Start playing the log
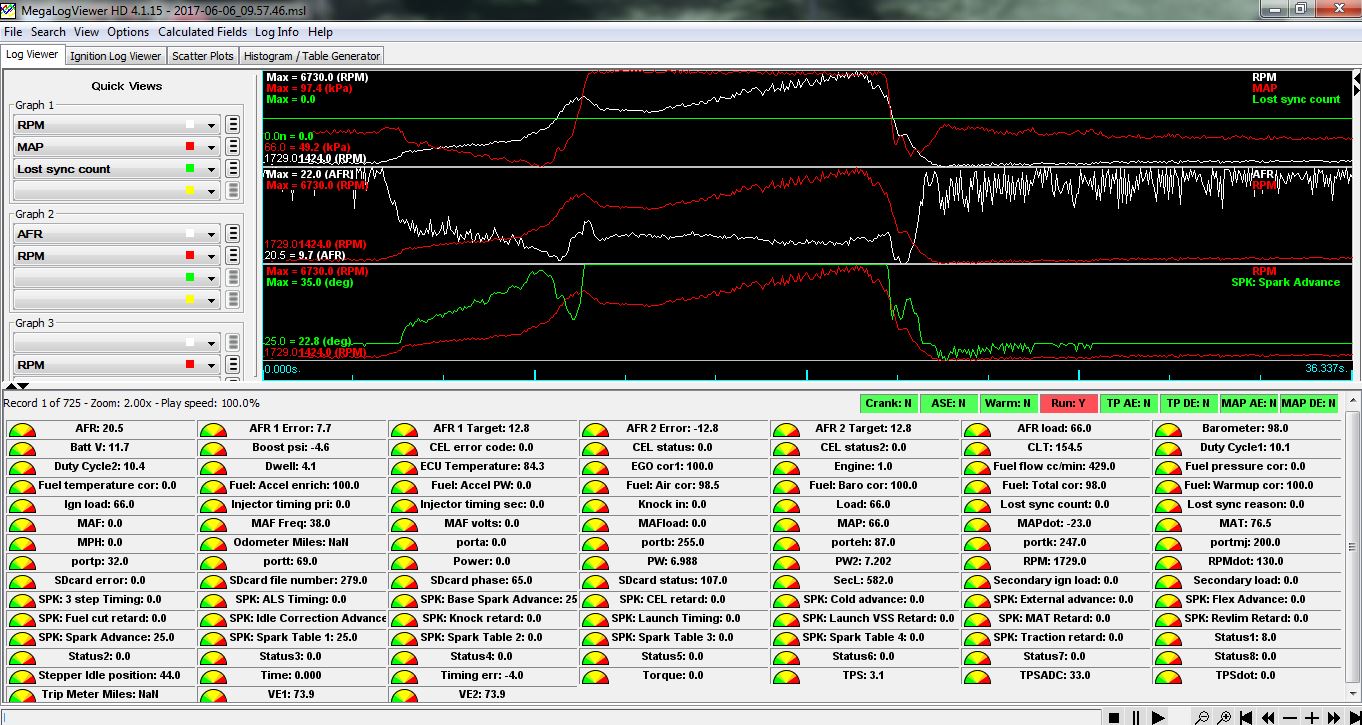Image resolution: width=1362 pixels, height=725 pixels. tap(1158, 717)
